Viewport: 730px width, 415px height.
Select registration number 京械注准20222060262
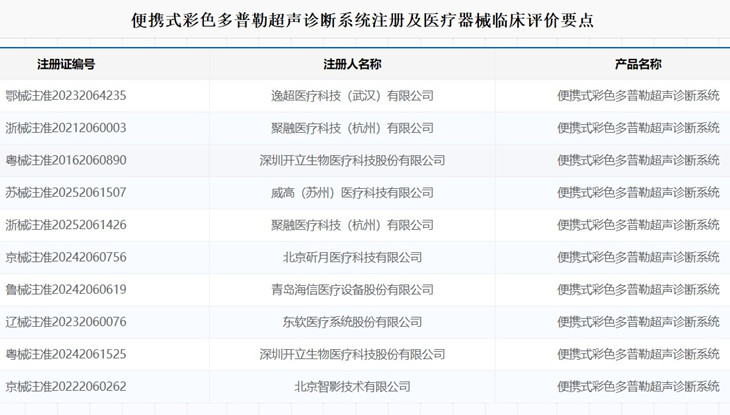pos(66,387)
